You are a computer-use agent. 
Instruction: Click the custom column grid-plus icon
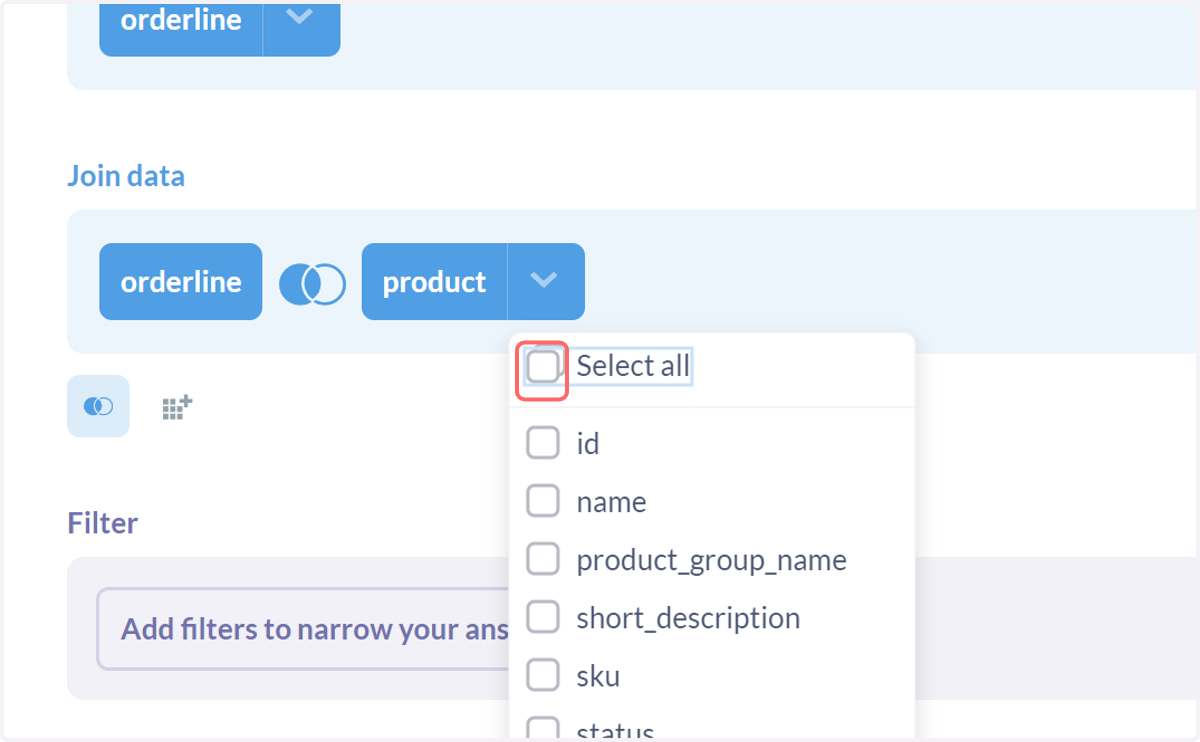[x=177, y=407]
